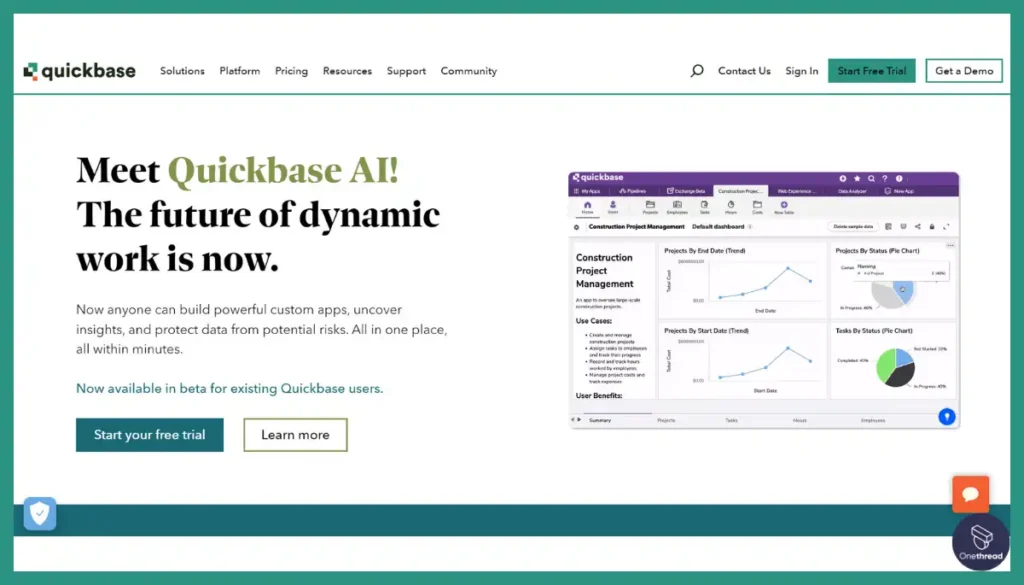Open the Support menu

(406, 71)
